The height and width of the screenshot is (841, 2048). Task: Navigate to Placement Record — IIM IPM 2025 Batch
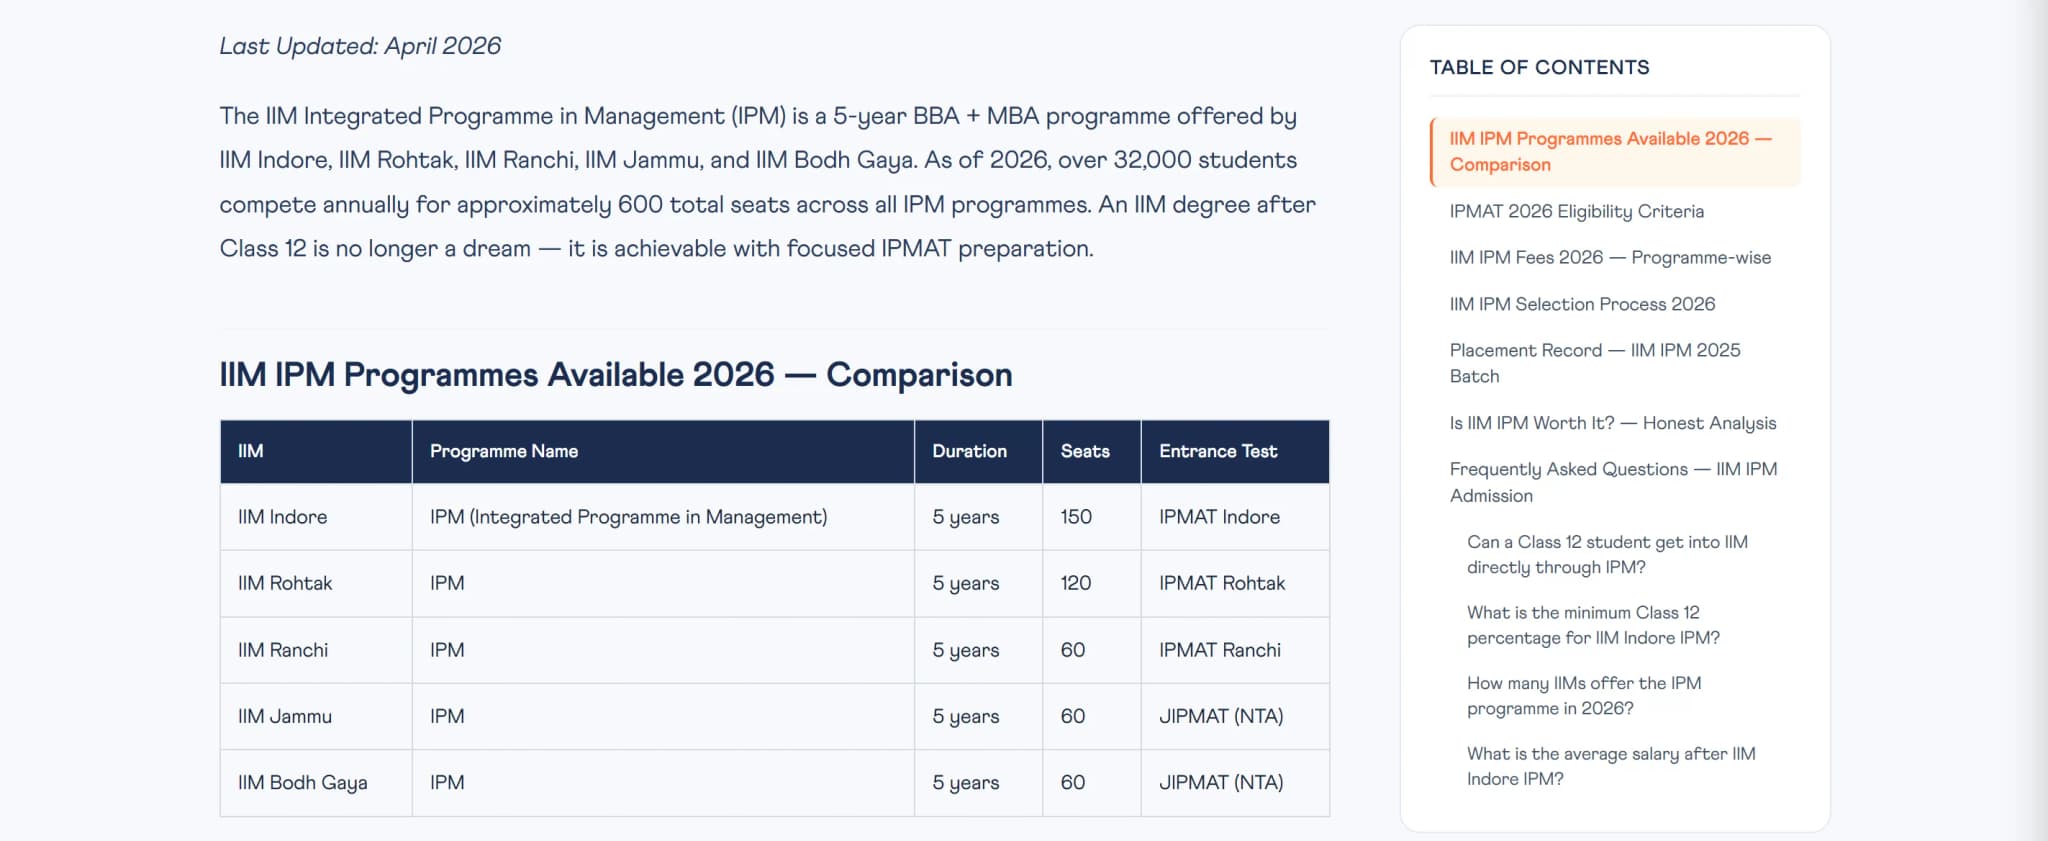click(x=1595, y=363)
